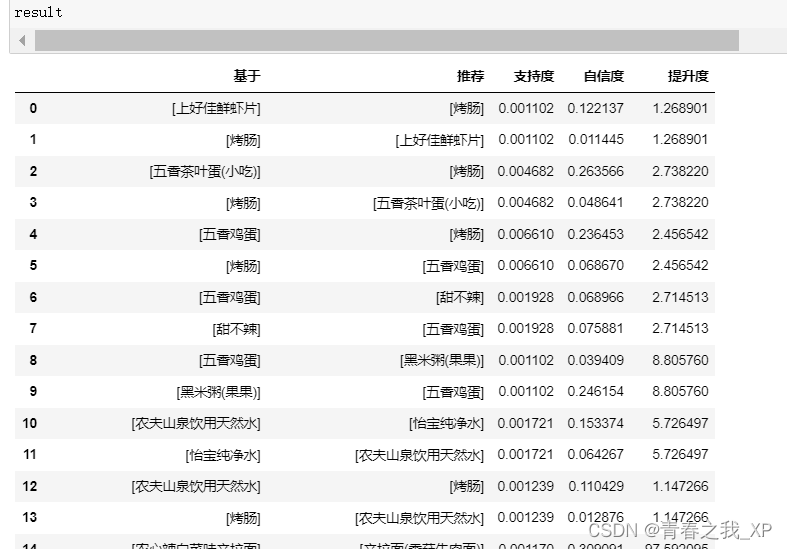This screenshot has width=787, height=549.
Task: Click the 'result' code text
Action: [x=38, y=13]
